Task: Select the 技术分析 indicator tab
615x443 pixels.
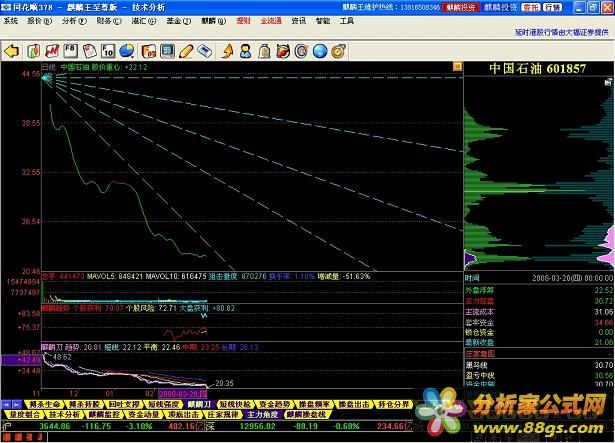Action: pyautogui.click(x=64, y=414)
